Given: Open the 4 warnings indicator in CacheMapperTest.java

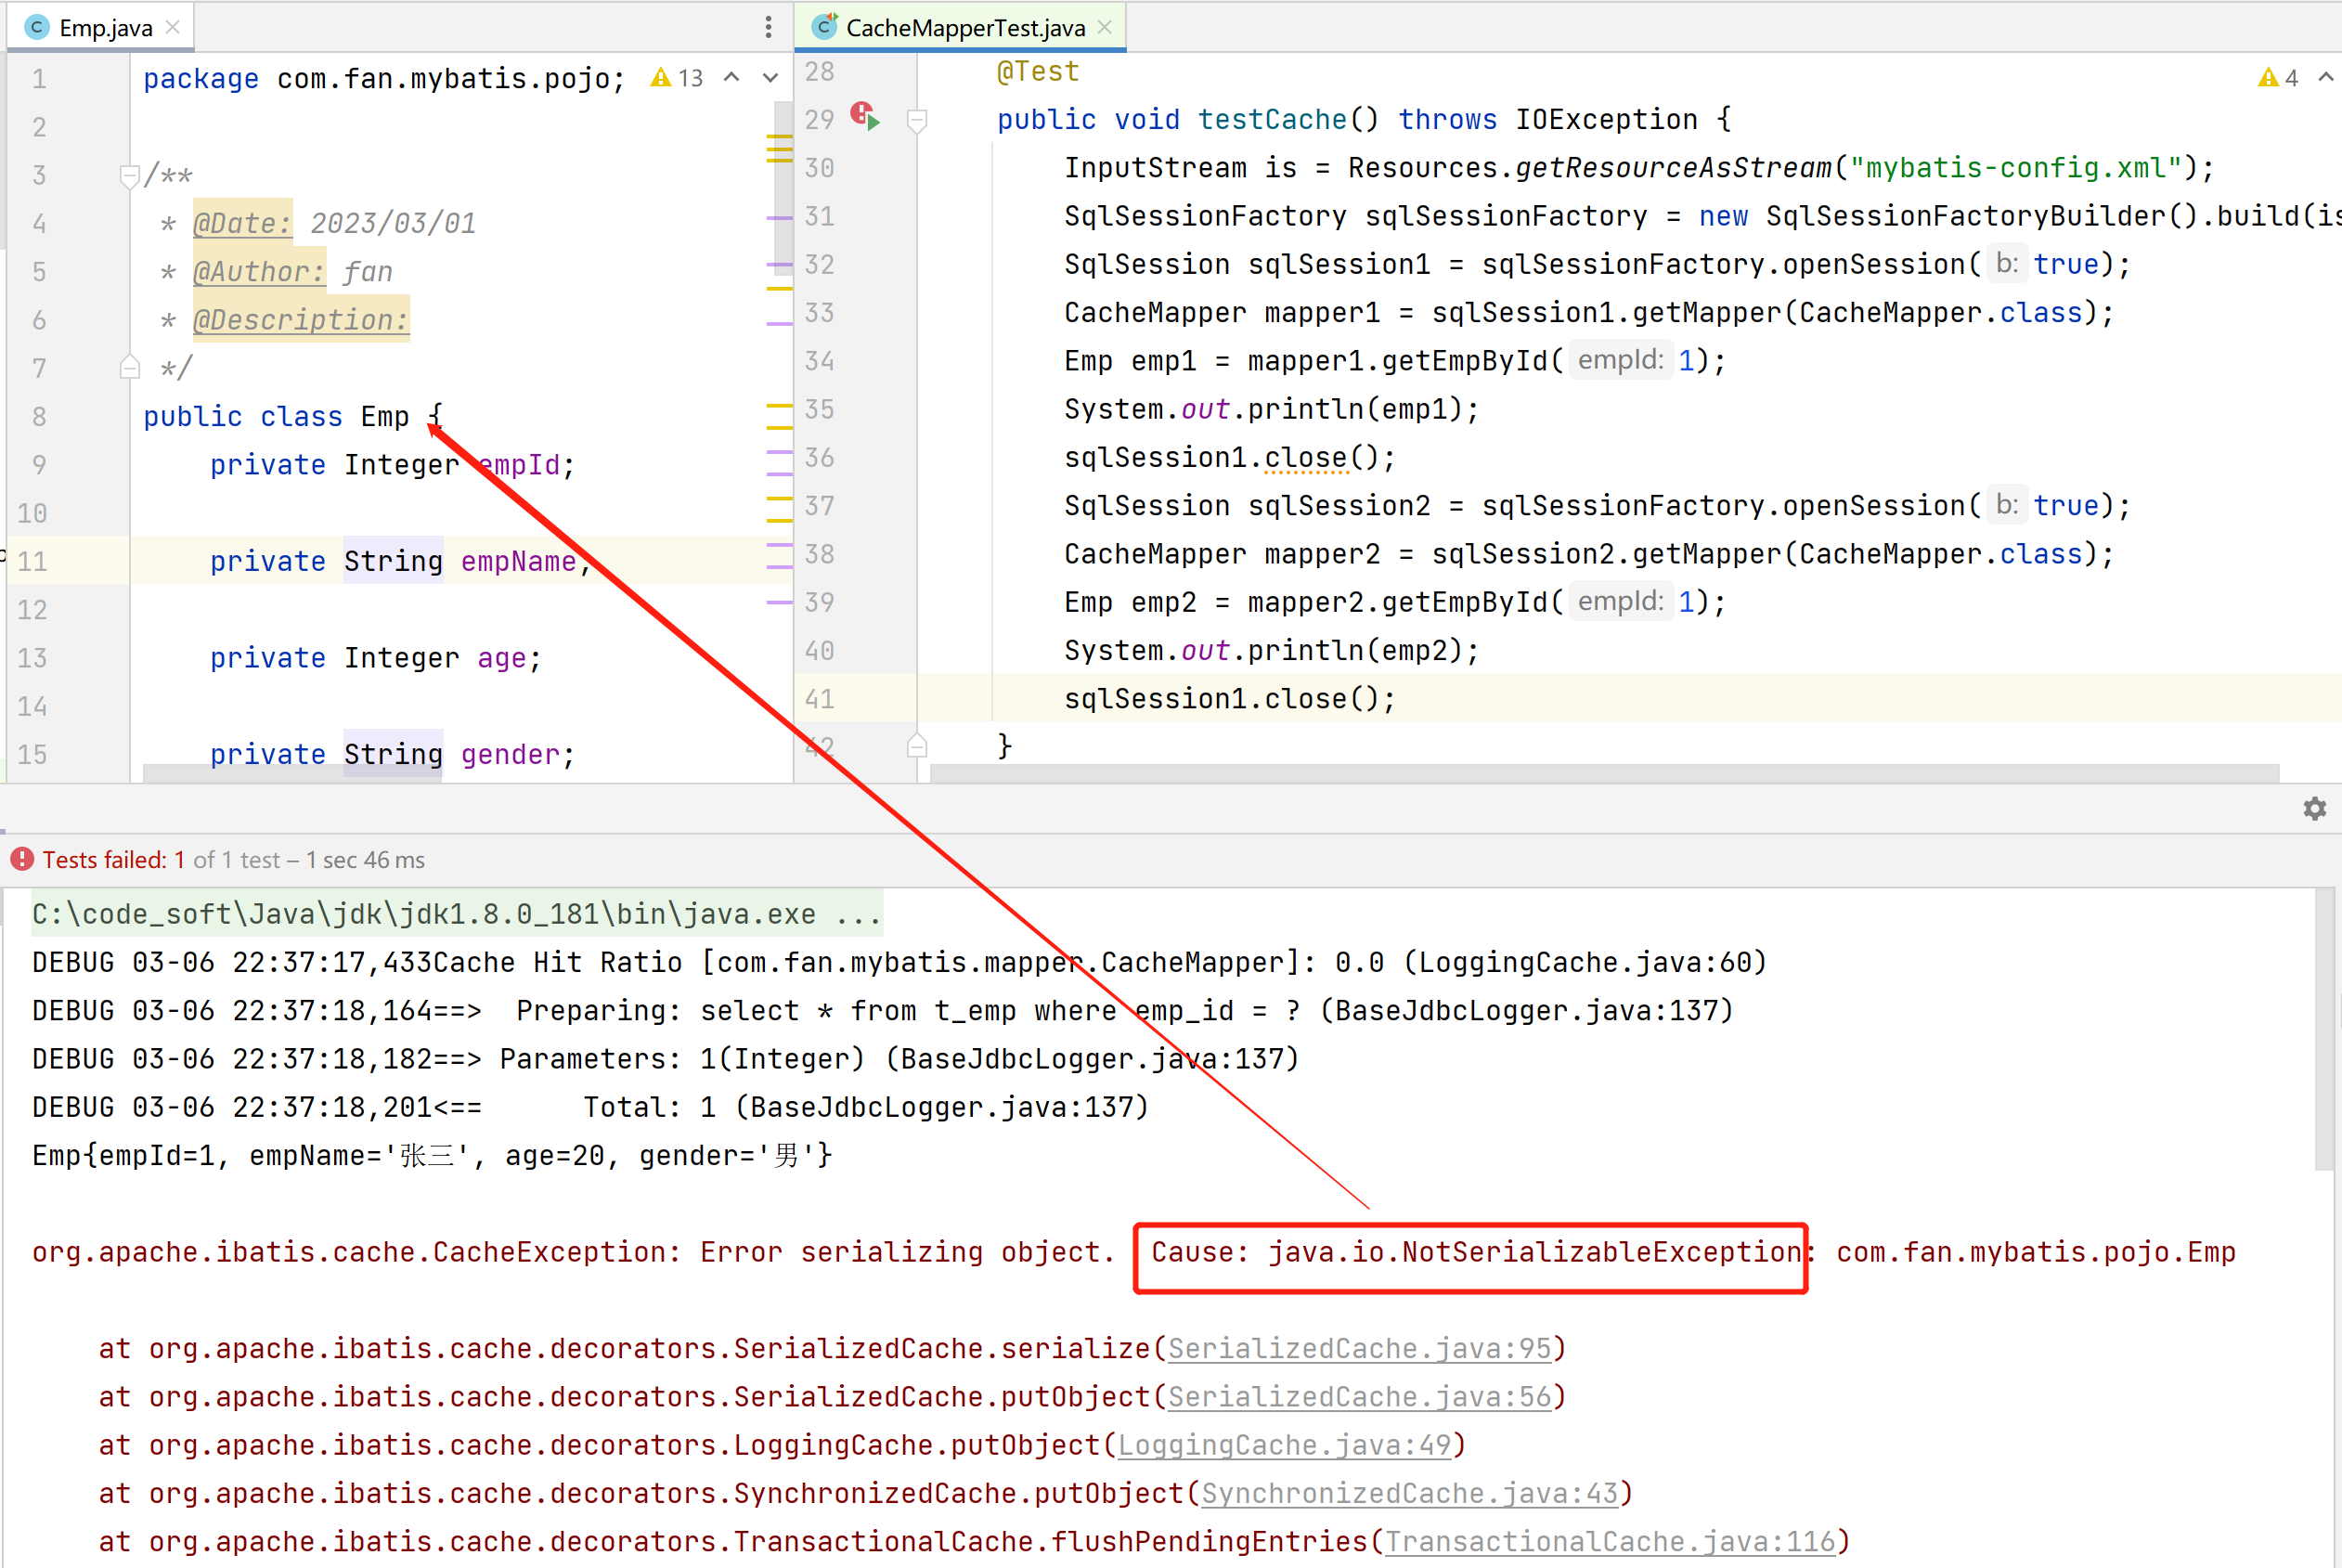Looking at the screenshot, I should coord(2278,78).
